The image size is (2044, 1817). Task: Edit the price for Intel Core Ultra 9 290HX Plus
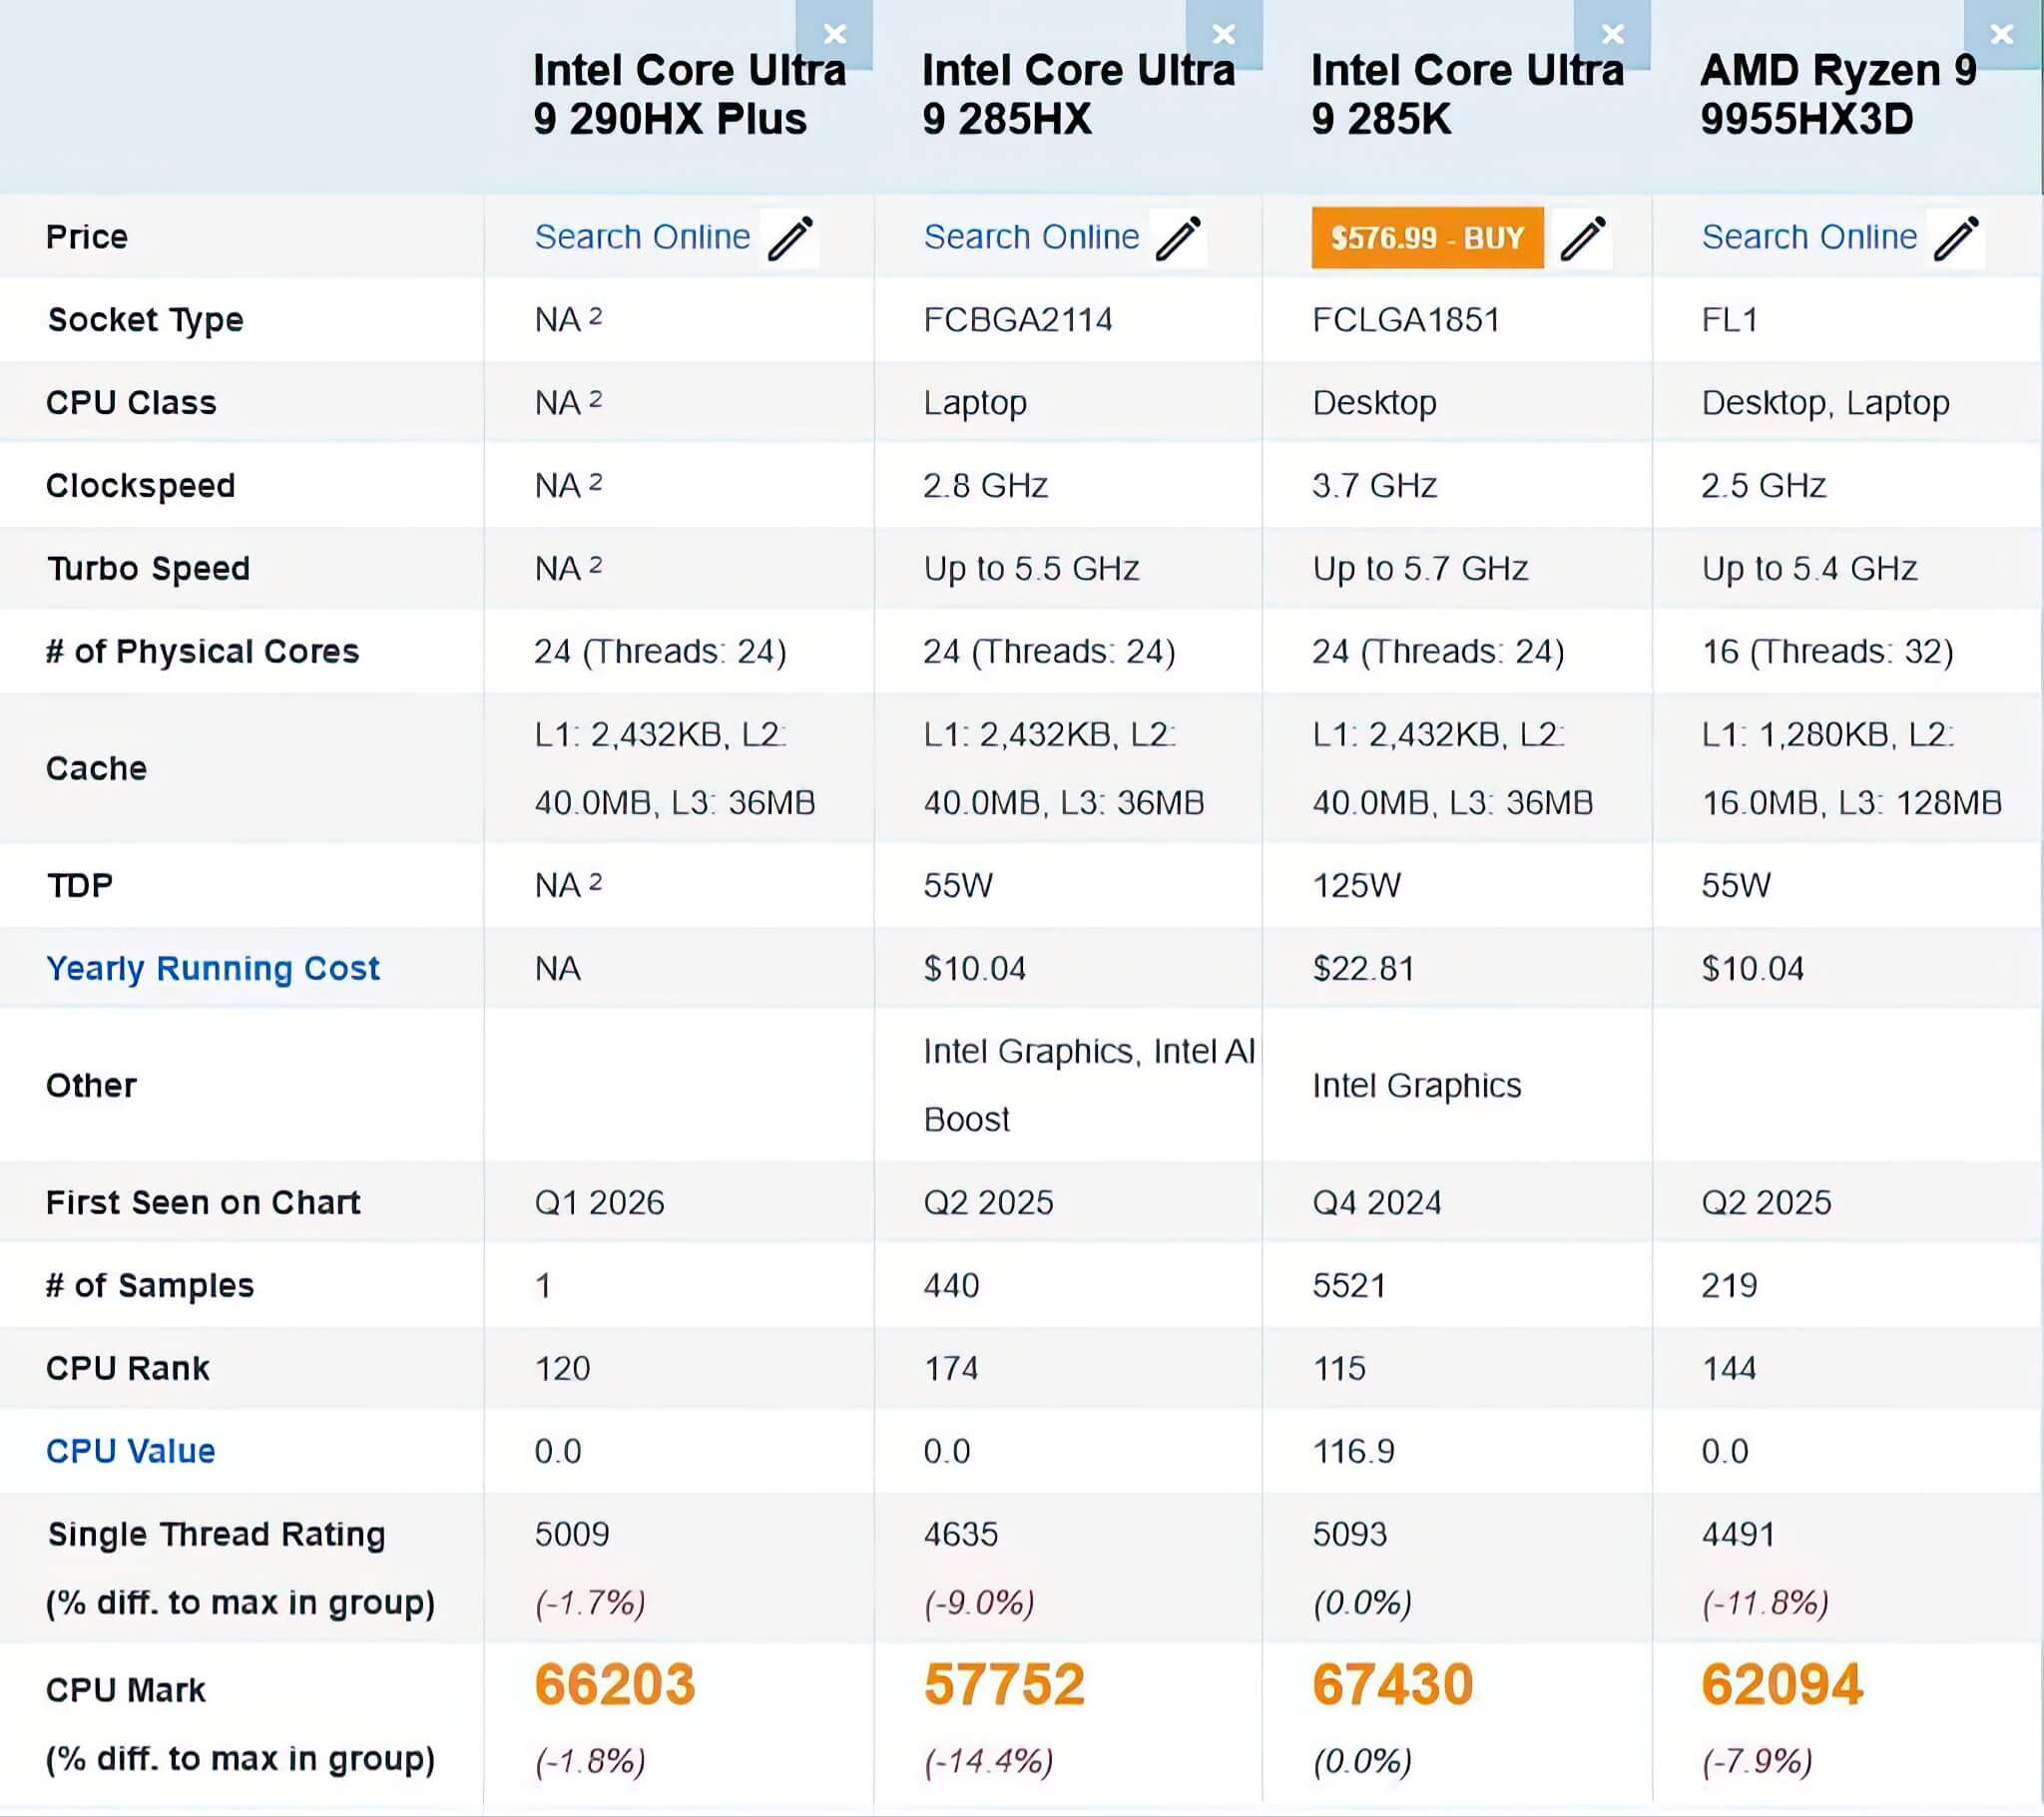click(x=790, y=237)
